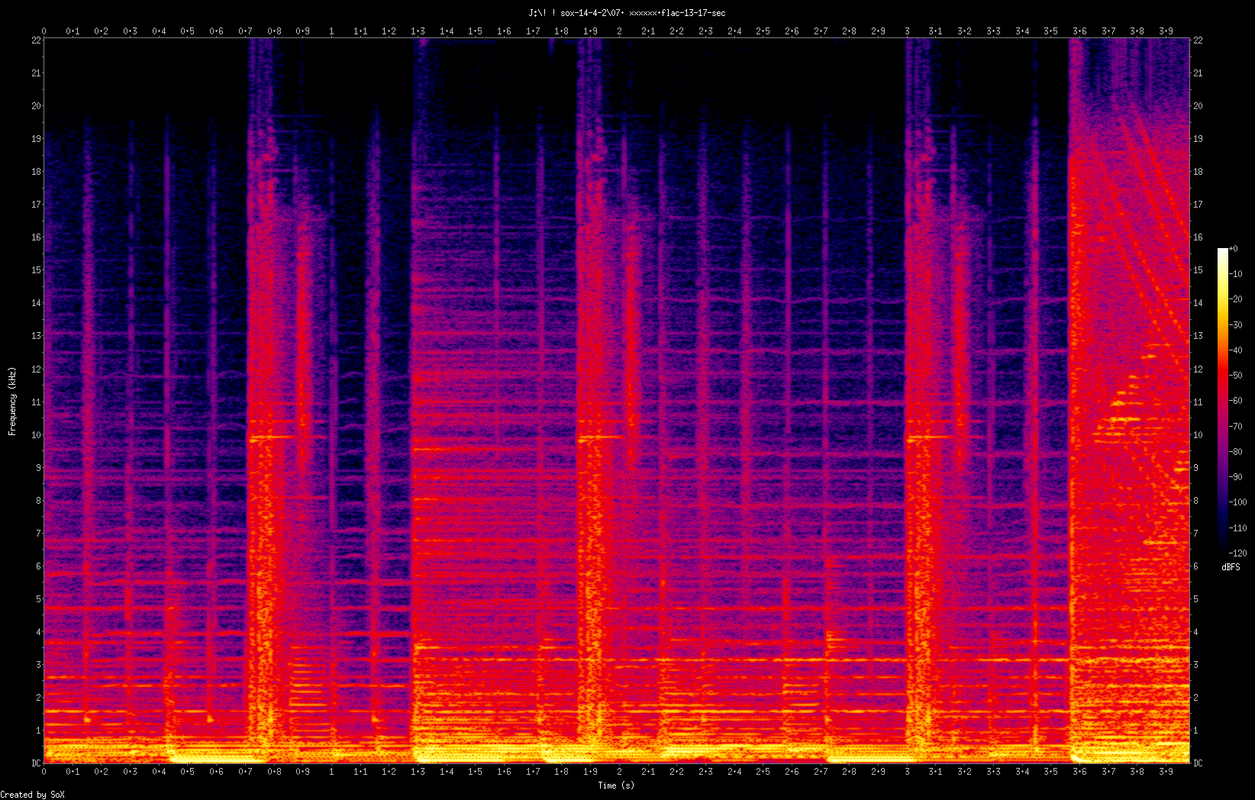Select the '-70' legend value
The height and width of the screenshot is (800, 1255).
tap(1237, 426)
